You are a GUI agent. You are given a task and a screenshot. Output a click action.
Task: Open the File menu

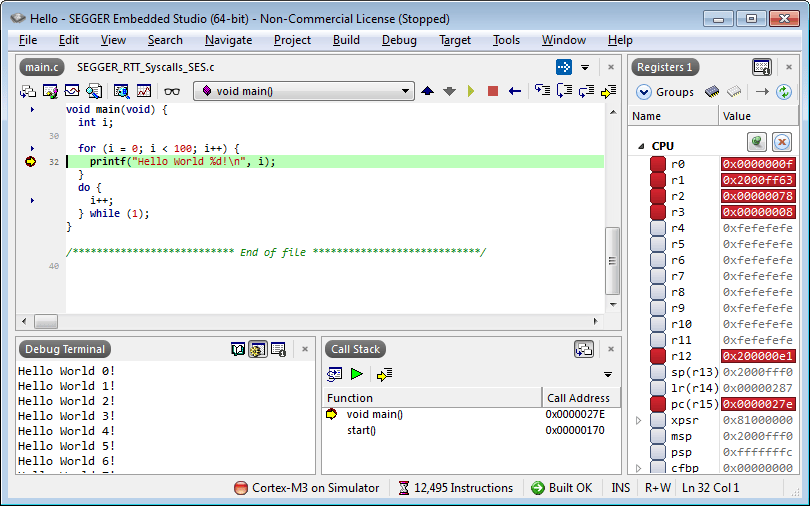(x=28, y=40)
